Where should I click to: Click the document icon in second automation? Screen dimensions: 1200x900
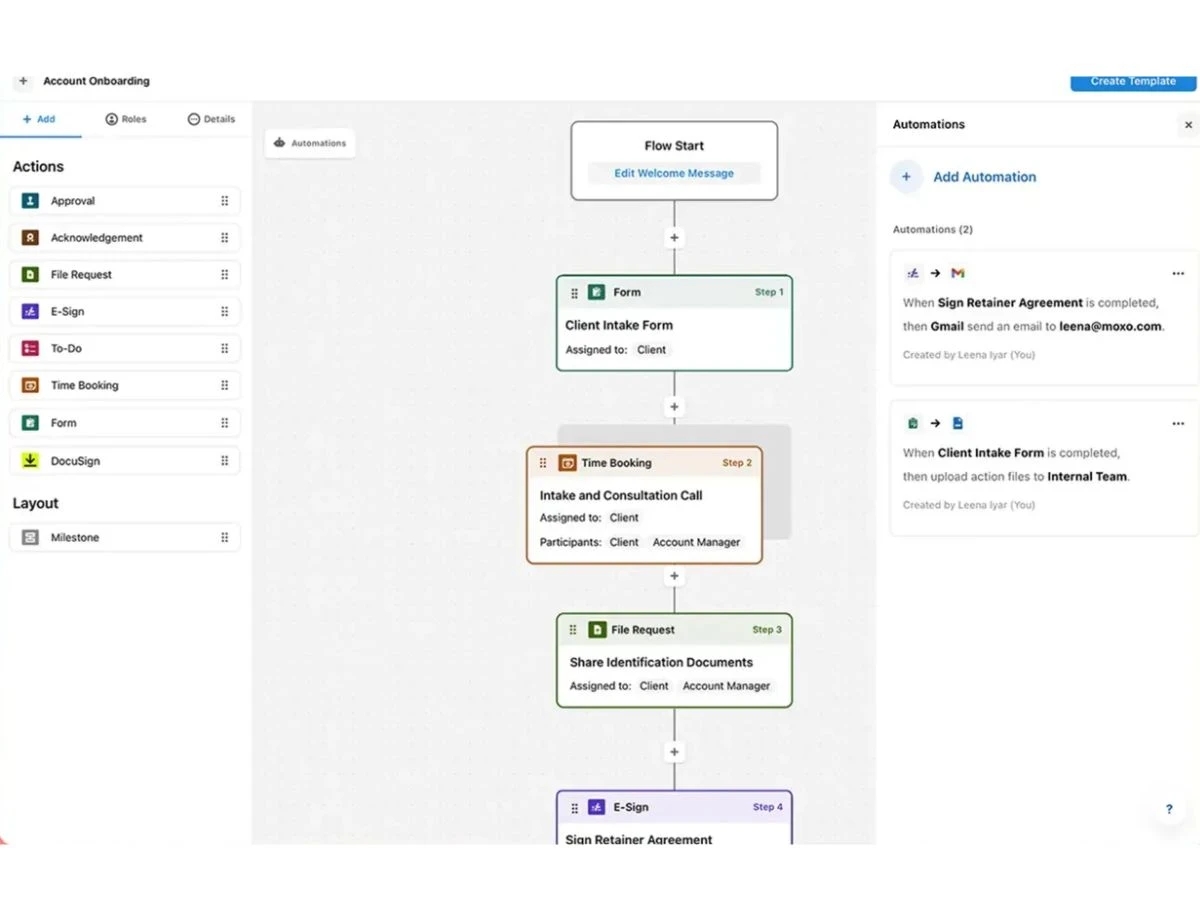pos(958,424)
